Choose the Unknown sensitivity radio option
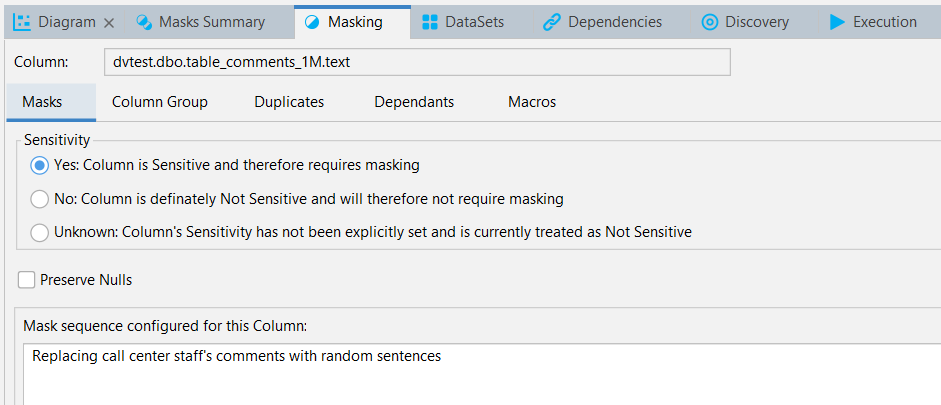The height and width of the screenshot is (405, 941). click(40, 232)
